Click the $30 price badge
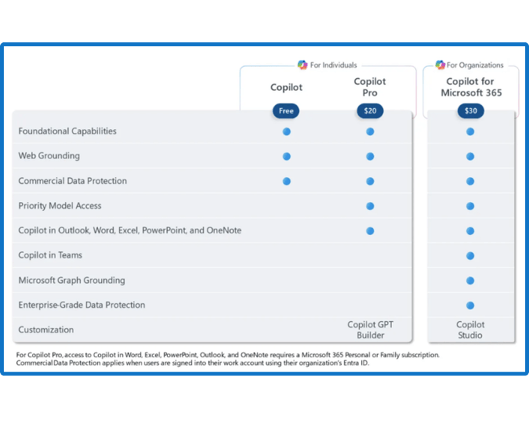Image resolution: width=529 pixels, height=423 pixels. 471,111
